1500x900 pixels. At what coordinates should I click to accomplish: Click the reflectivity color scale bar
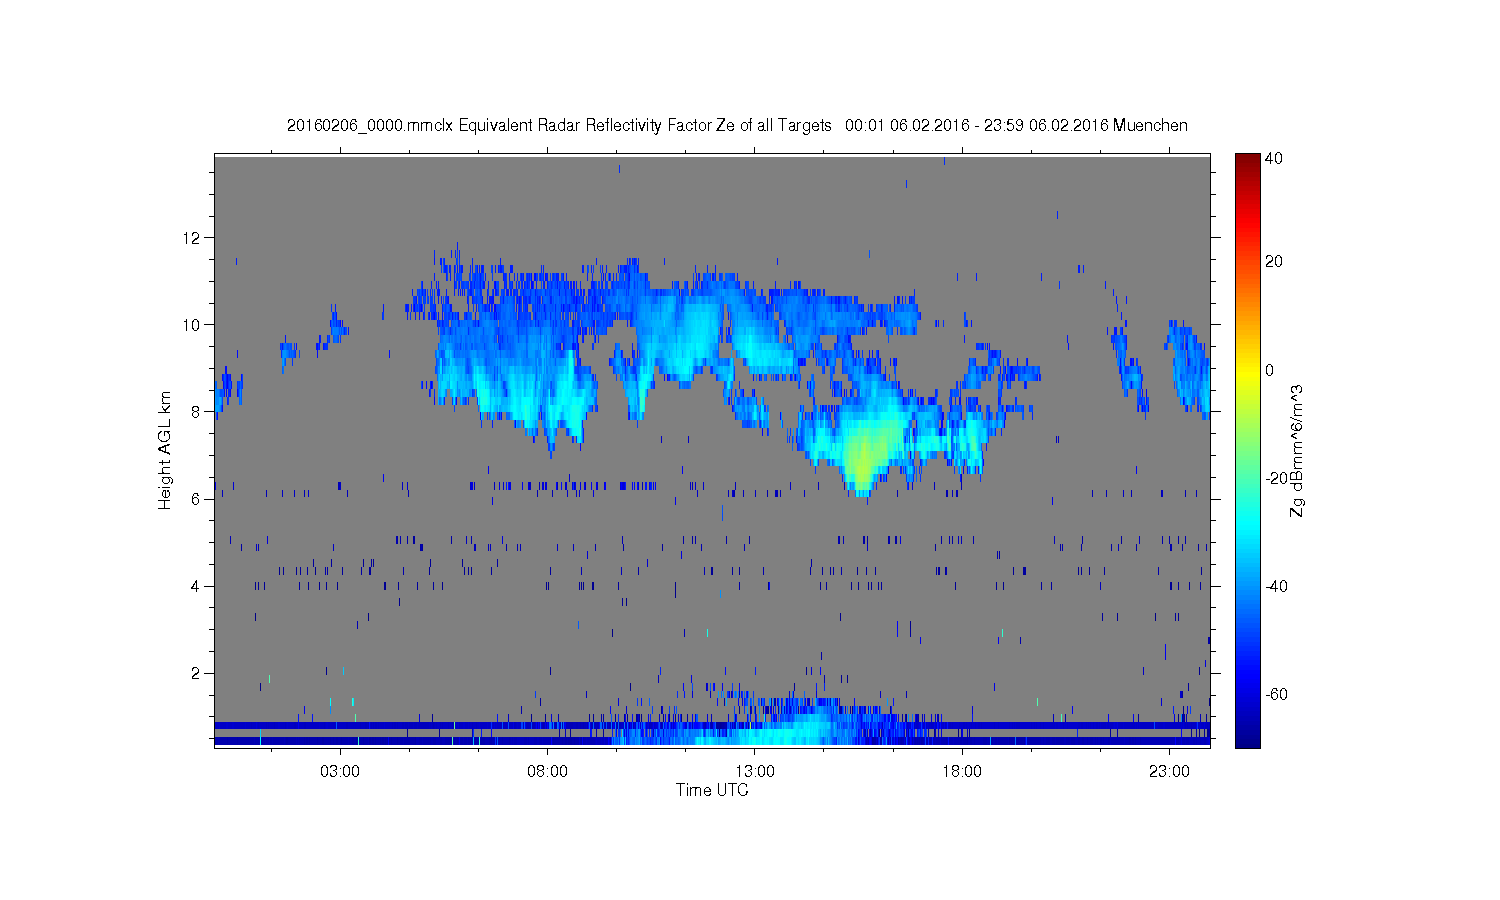[1247, 450]
